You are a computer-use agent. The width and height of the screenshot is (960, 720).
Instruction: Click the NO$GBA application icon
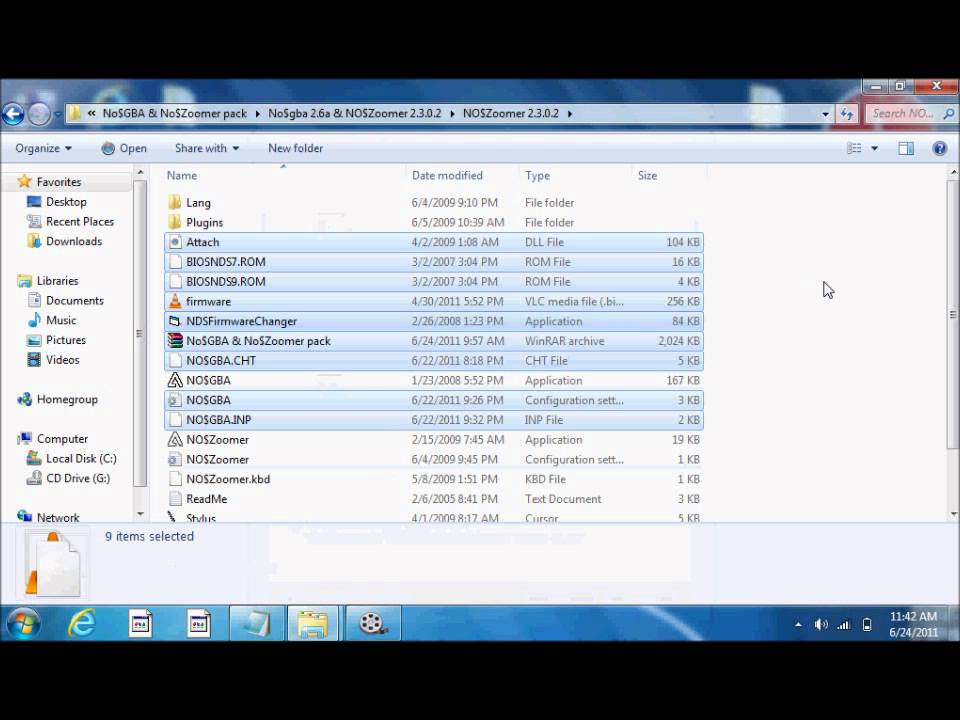pyautogui.click(x=175, y=380)
